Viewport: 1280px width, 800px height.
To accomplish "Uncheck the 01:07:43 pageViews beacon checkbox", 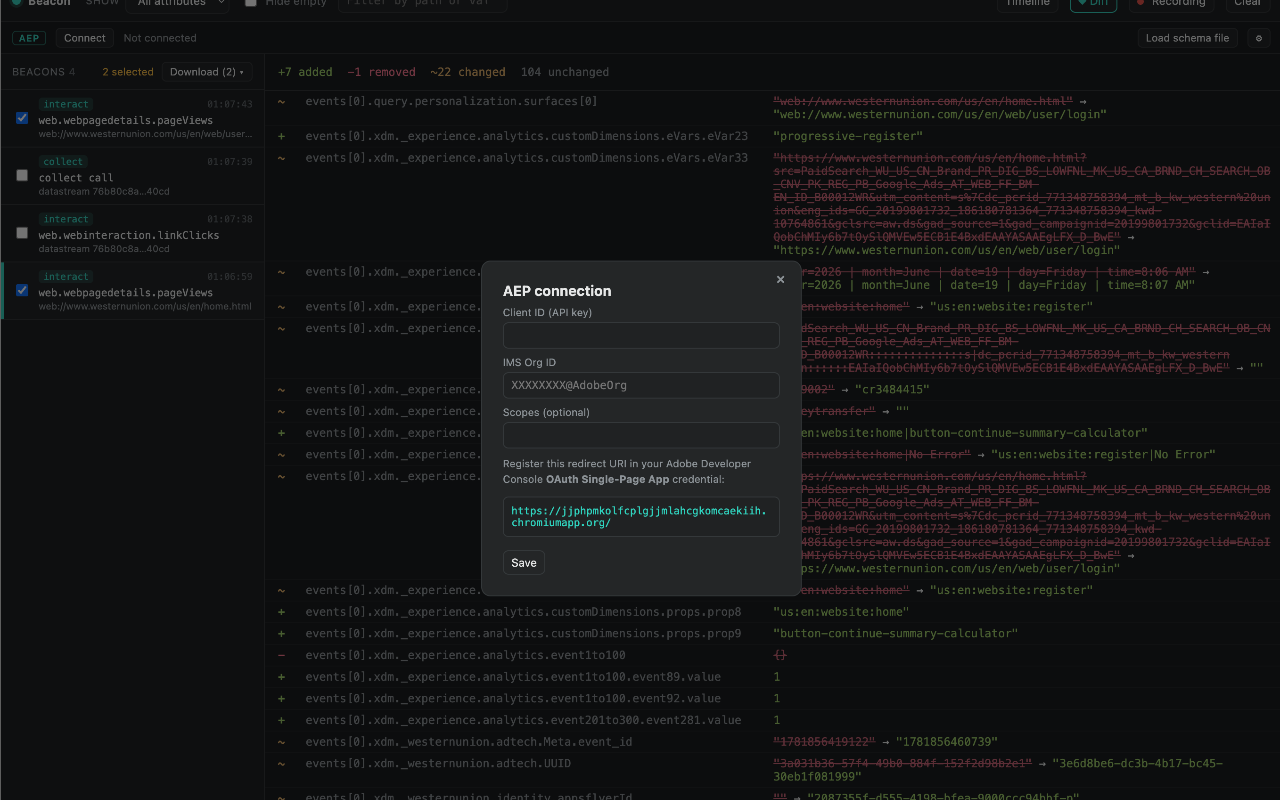I will 22,118.
